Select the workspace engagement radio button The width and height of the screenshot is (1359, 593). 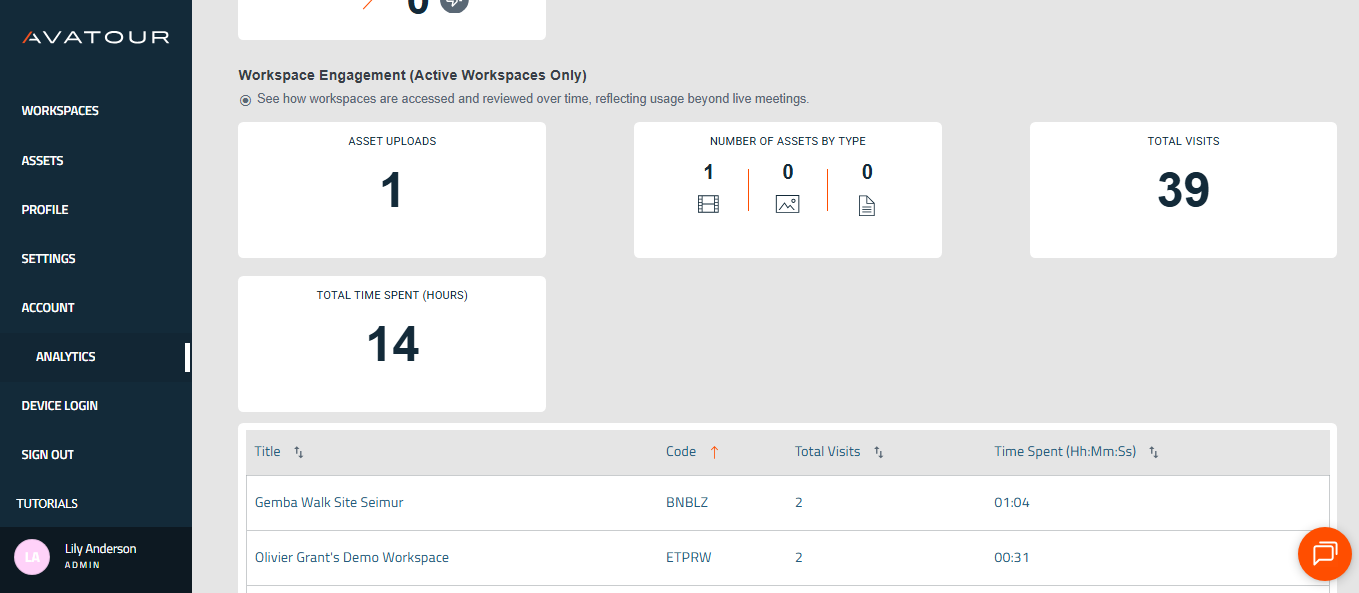click(x=244, y=98)
